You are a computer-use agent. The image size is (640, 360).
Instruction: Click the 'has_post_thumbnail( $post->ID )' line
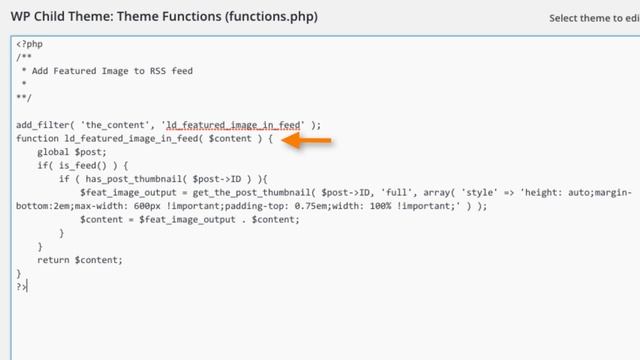(x=163, y=179)
